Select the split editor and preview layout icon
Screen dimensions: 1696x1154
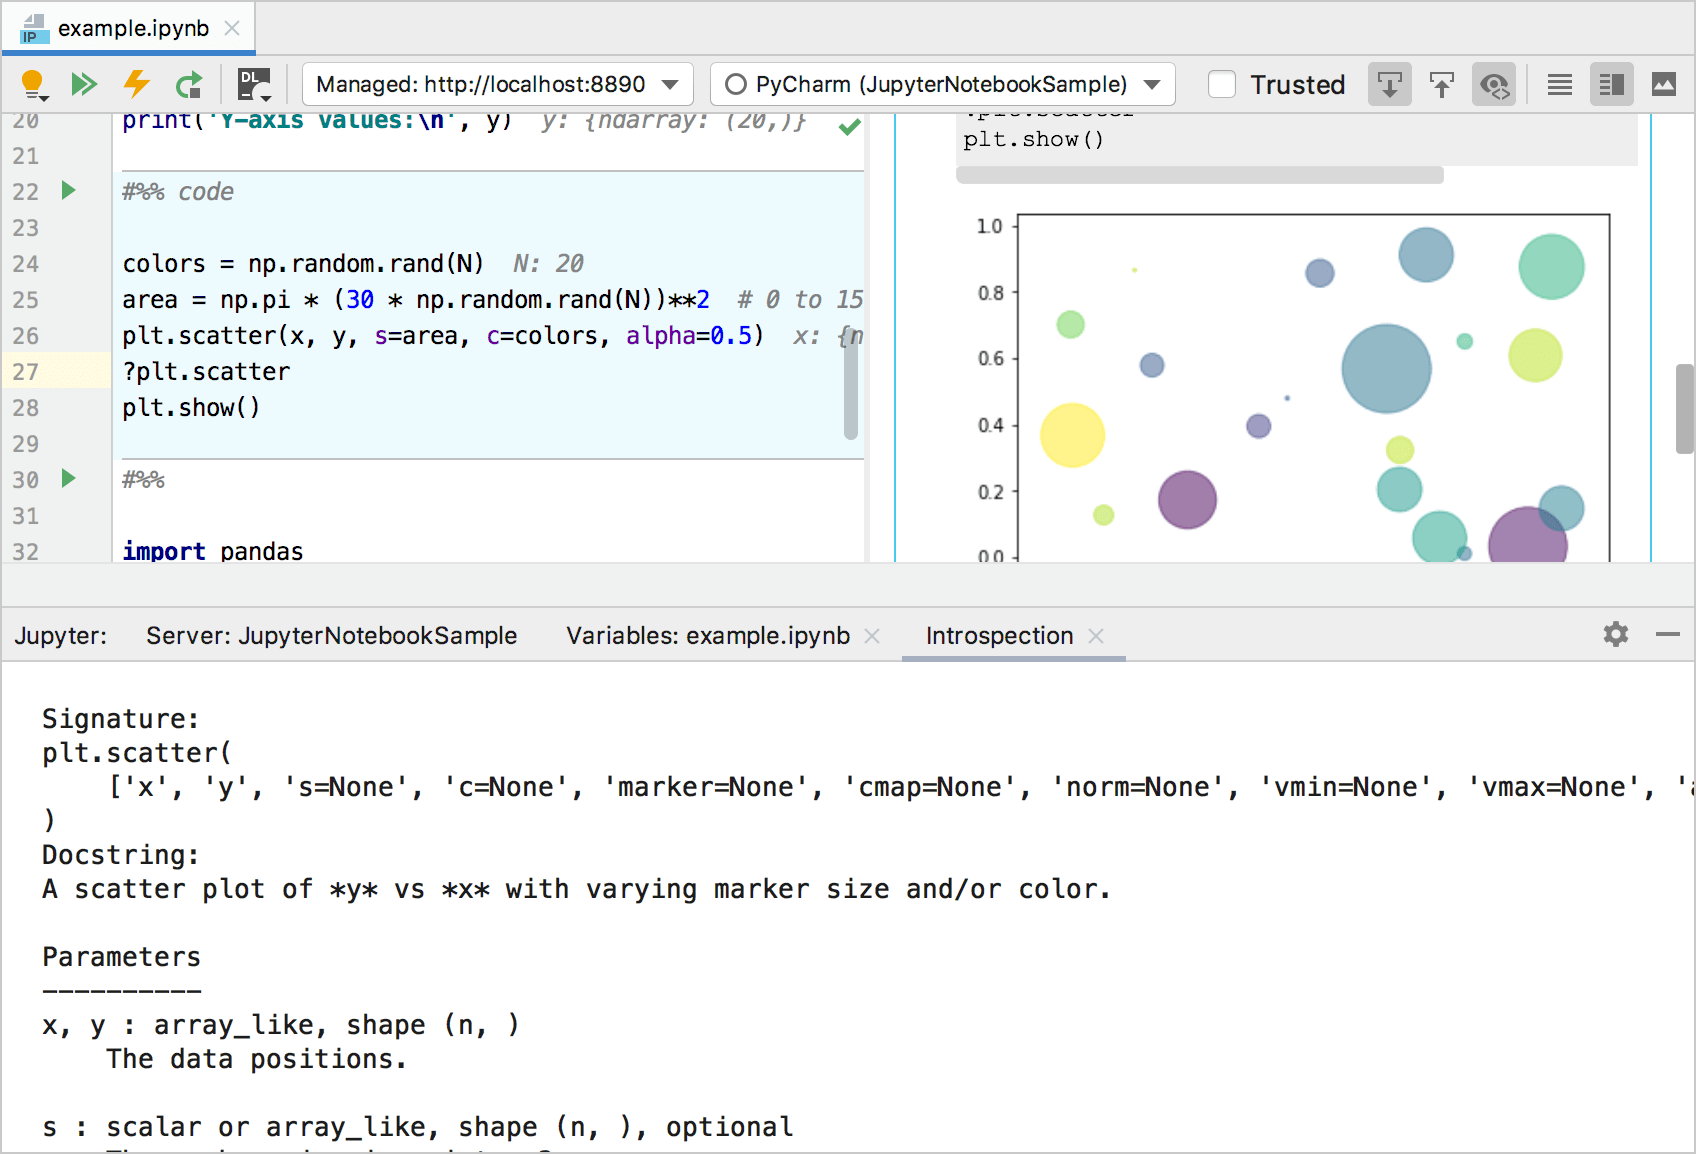[x=1611, y=84]
